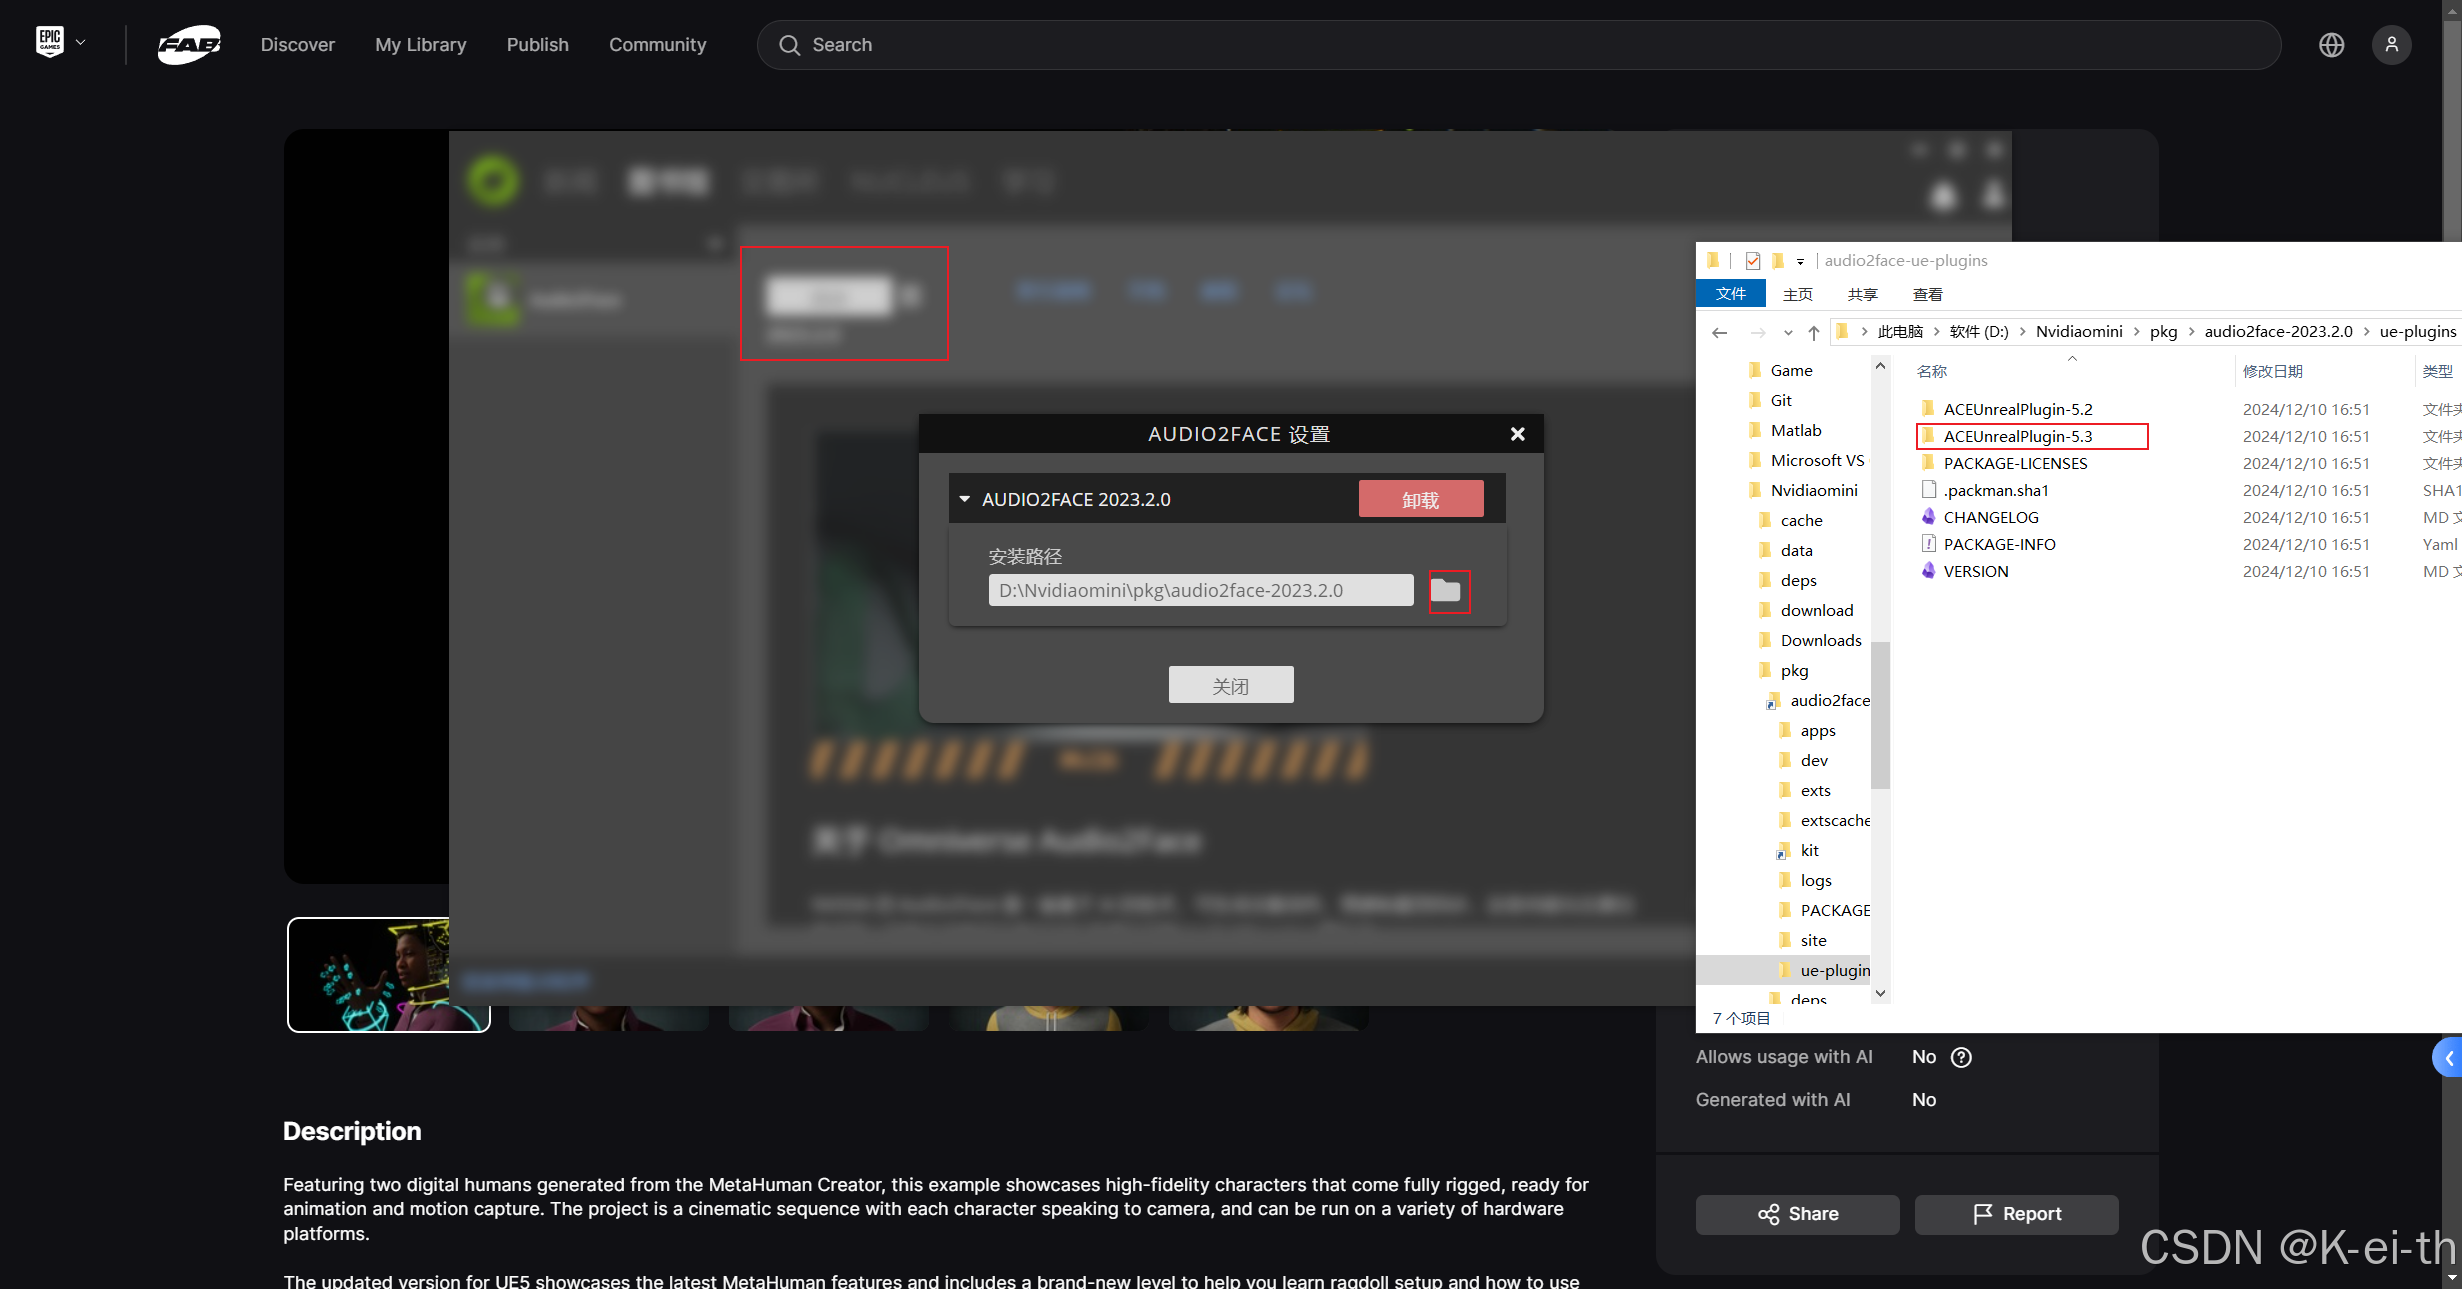Click the folder browse icon beside install path

1446,591
